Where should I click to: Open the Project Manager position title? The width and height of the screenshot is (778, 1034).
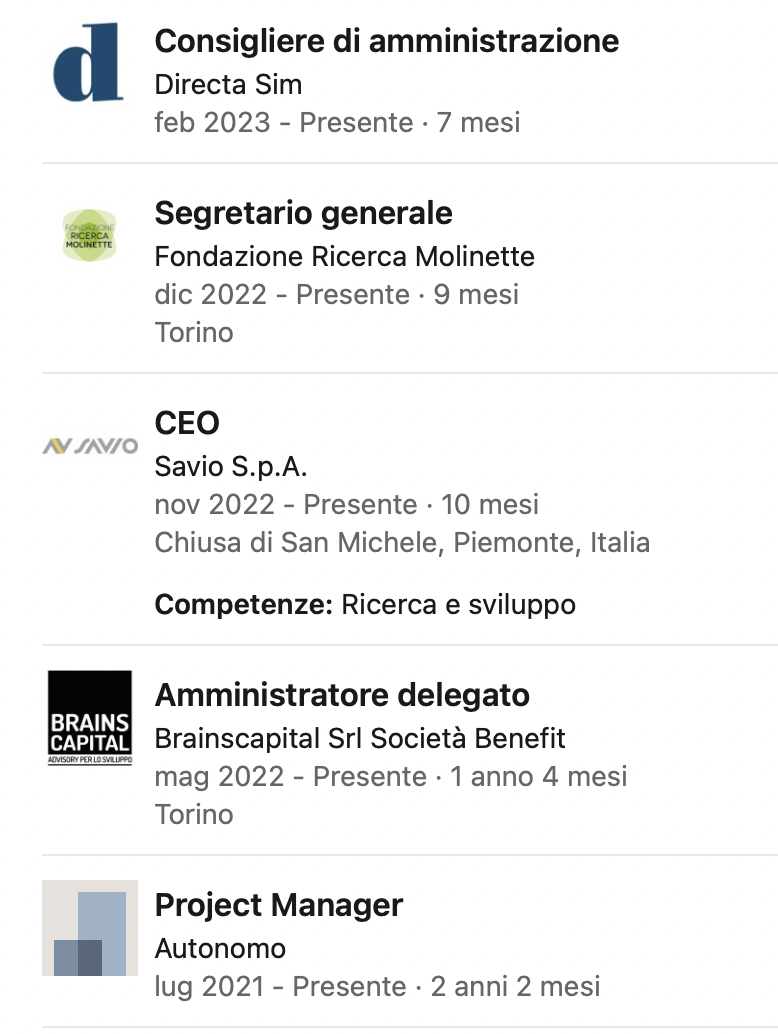point(278,905)
